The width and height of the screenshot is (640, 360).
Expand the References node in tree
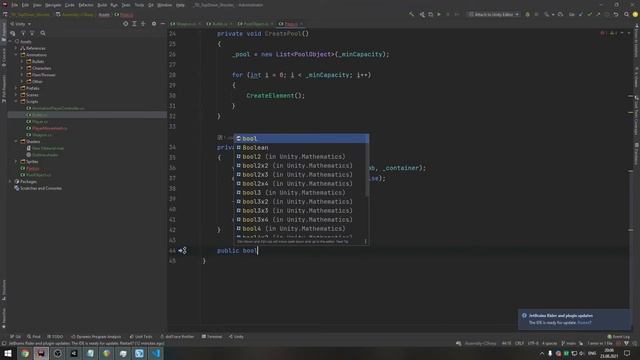[x=16, y=48]
